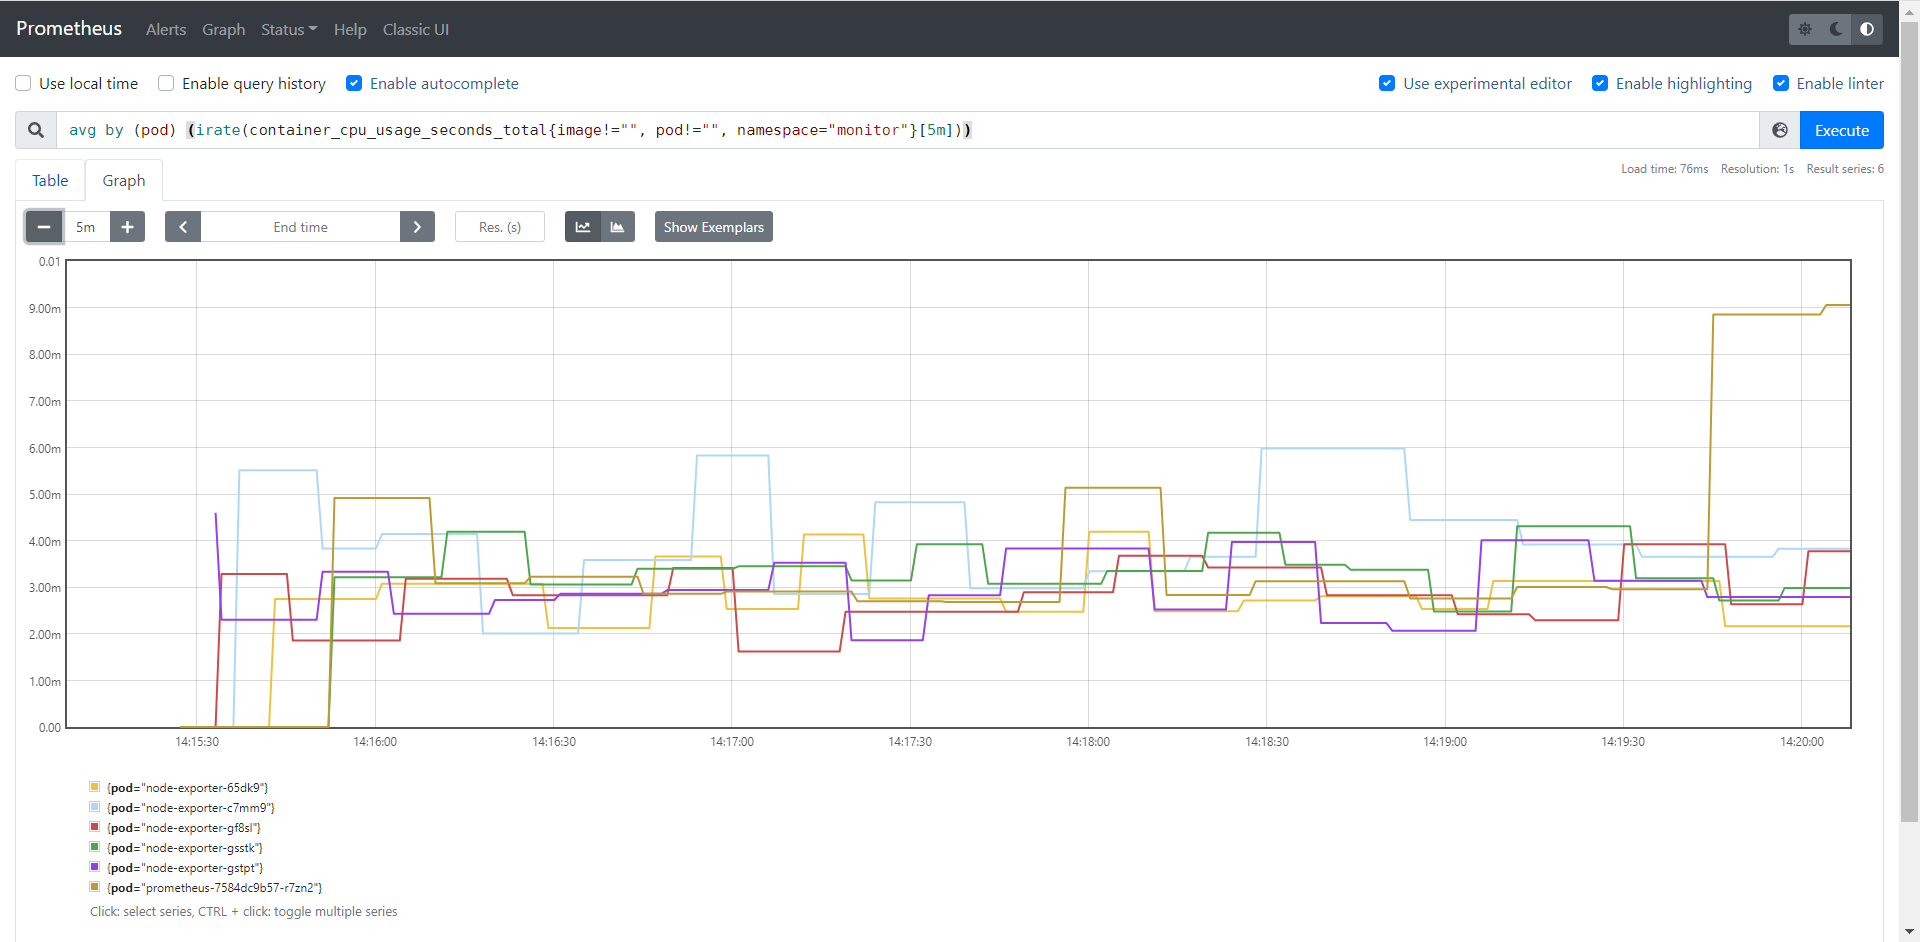Switch to Classic UI
Screen dimensions: 1920x942
(x=416, y=29)
